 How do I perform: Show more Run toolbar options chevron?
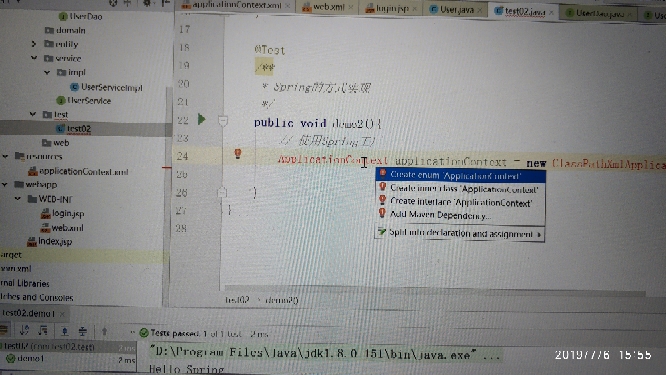pos(132,332)
